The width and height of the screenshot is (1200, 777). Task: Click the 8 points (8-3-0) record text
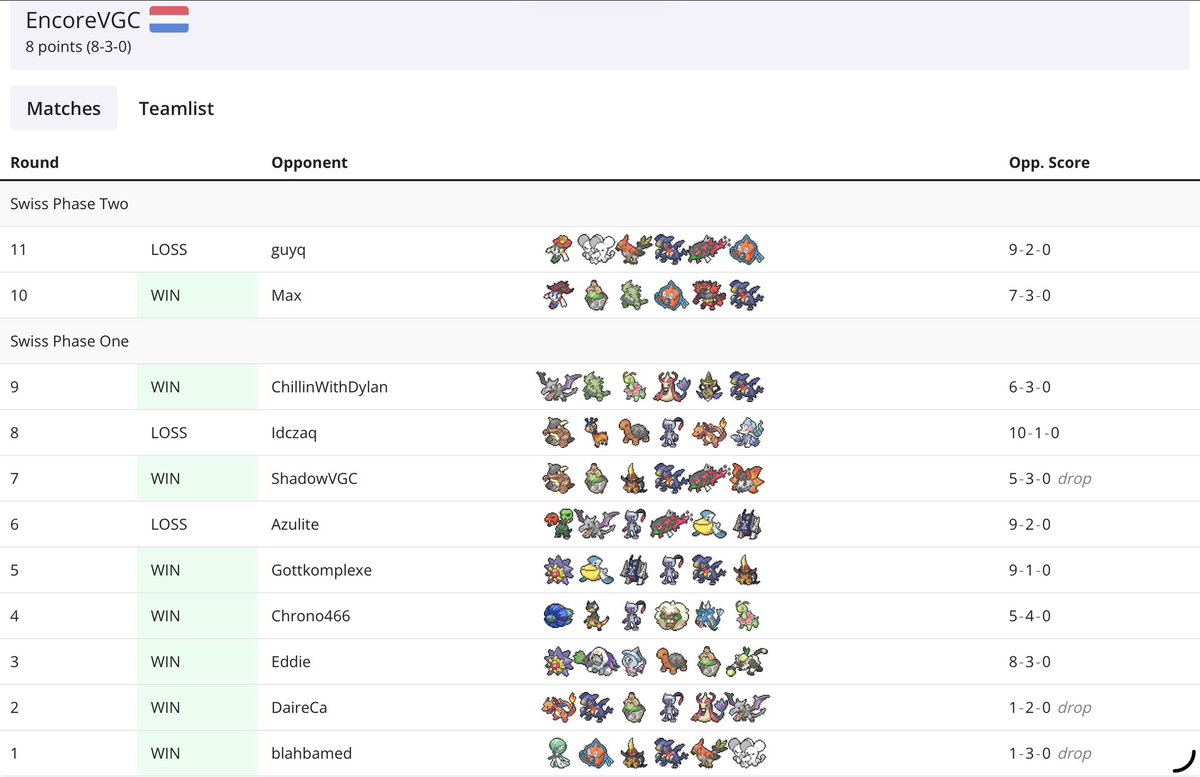coord(78,46)
